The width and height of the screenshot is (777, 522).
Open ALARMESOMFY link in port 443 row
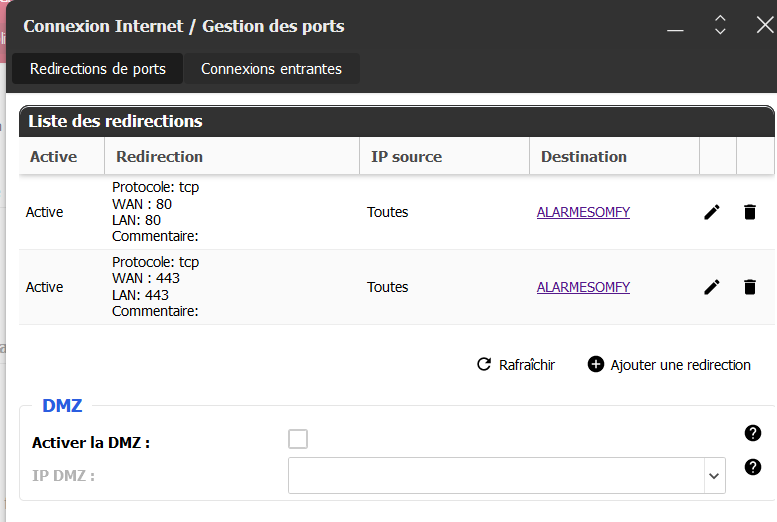(x=583, y=287)
